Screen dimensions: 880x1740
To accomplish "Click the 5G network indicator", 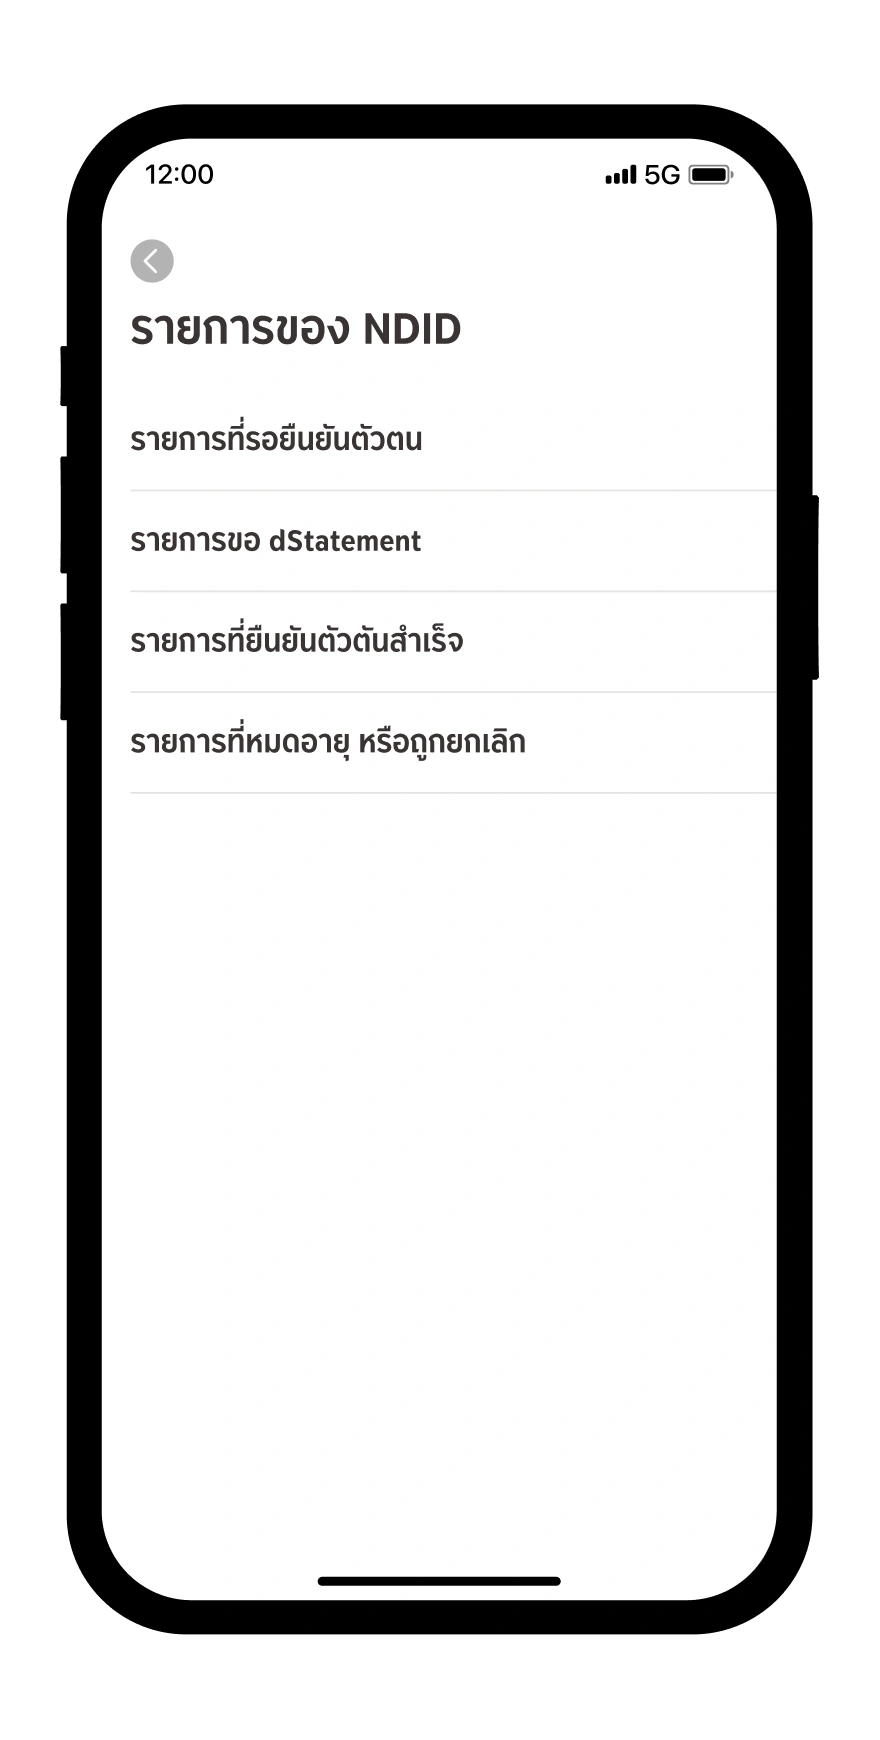I will point(662,175).
